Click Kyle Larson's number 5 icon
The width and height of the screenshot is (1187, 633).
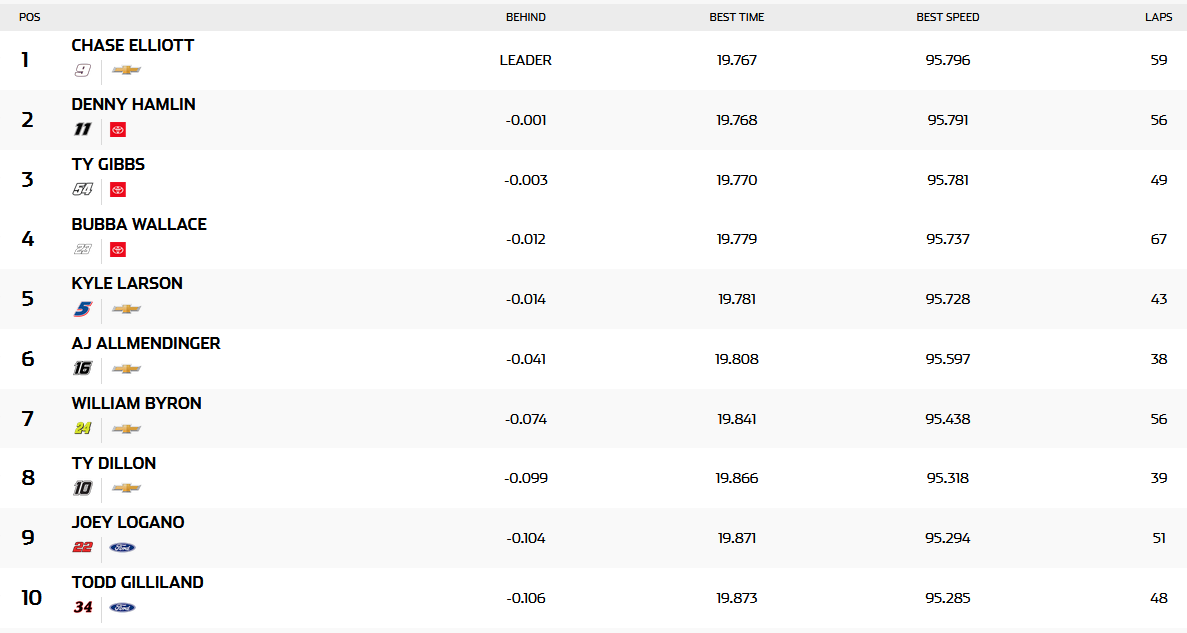click(x=82, y=309)
